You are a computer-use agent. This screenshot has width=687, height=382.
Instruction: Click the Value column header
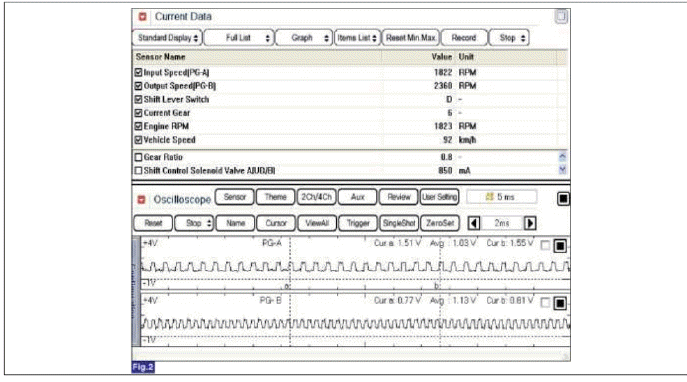click(x=442, y=57)
